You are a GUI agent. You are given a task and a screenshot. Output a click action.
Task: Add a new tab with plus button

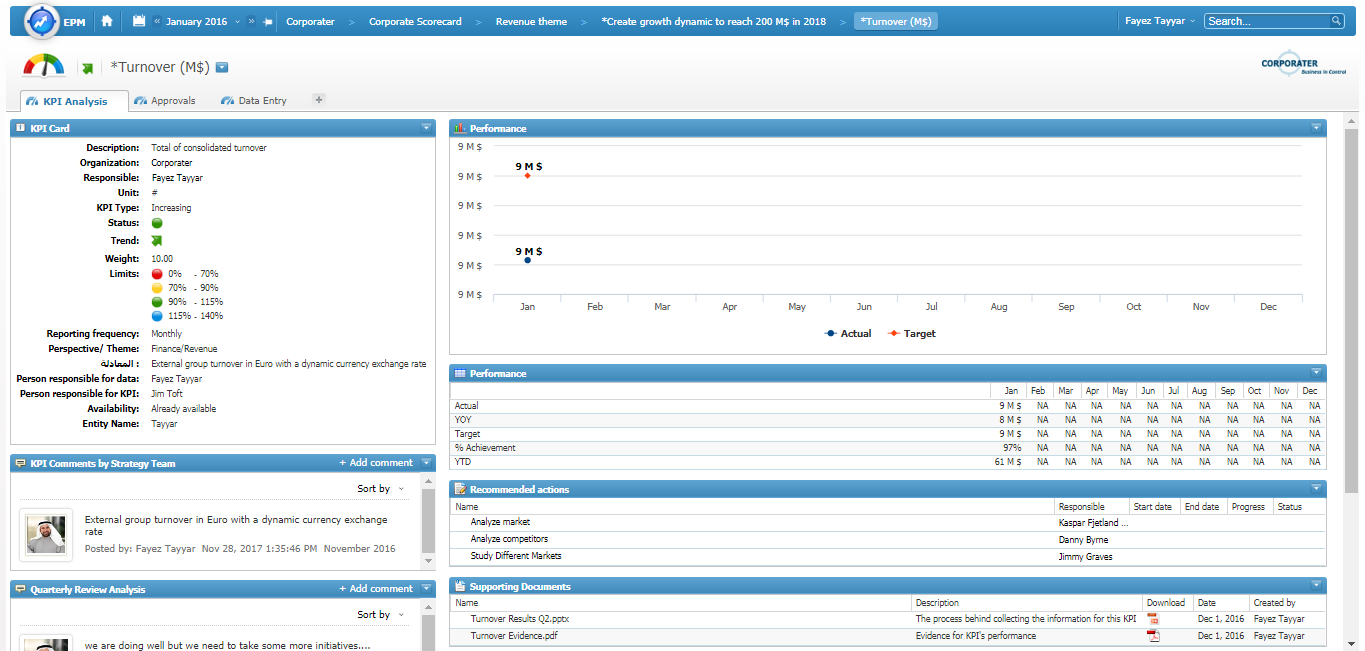pos(319,99)
